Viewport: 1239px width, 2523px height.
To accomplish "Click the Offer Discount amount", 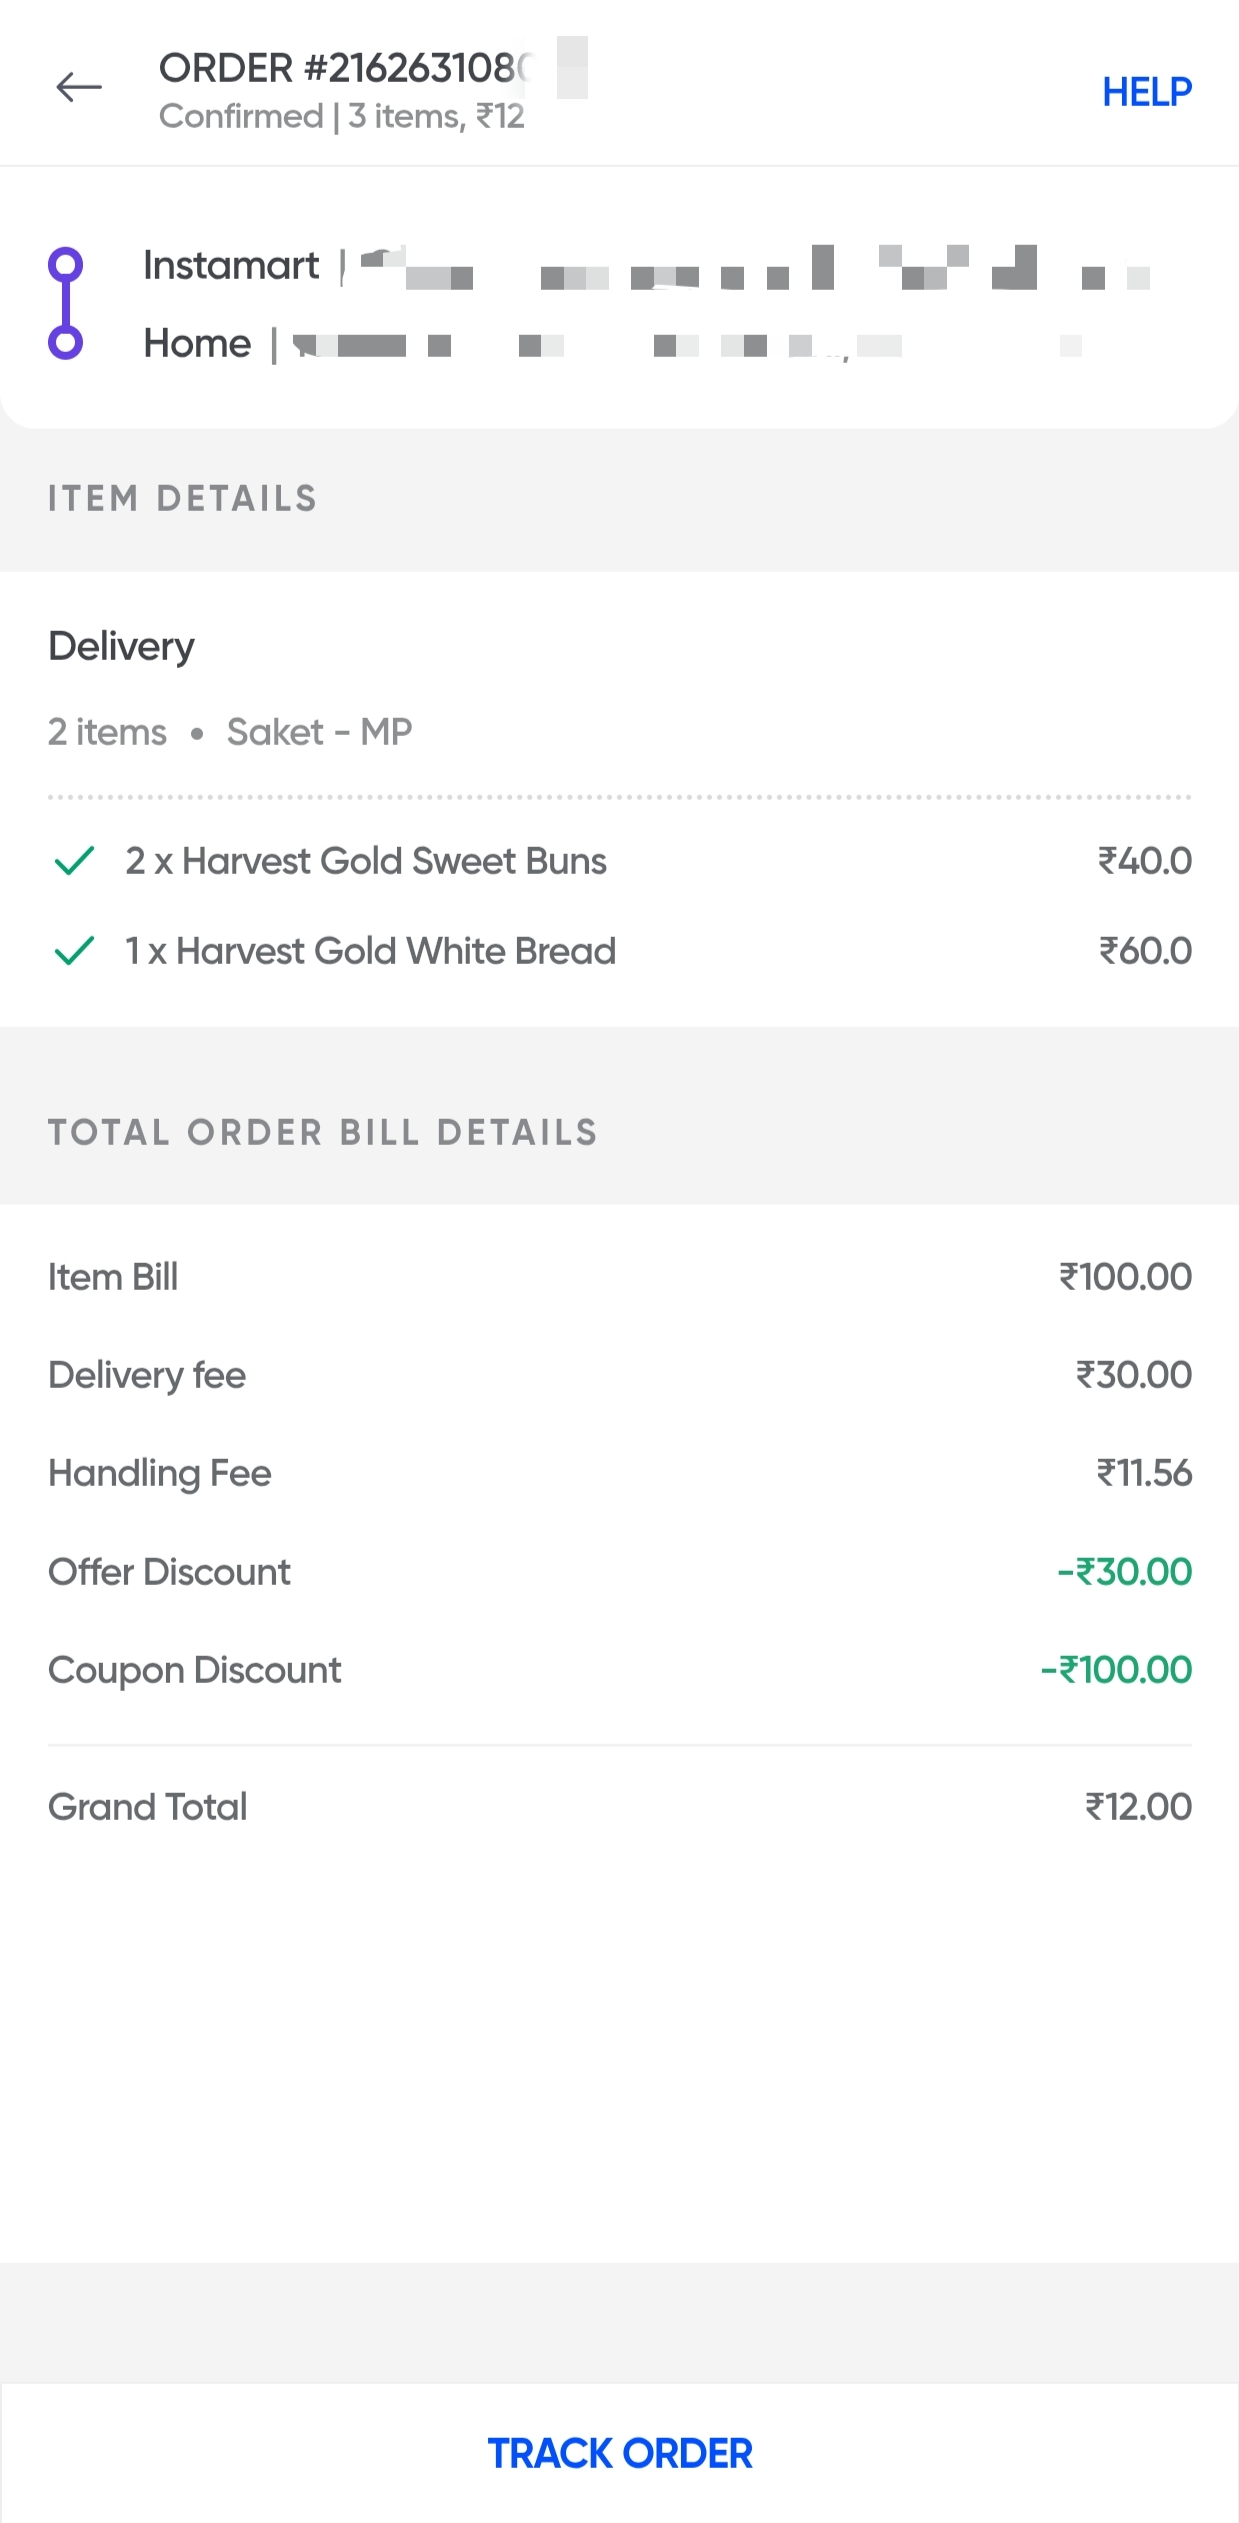I will tap(1124, 1572).
